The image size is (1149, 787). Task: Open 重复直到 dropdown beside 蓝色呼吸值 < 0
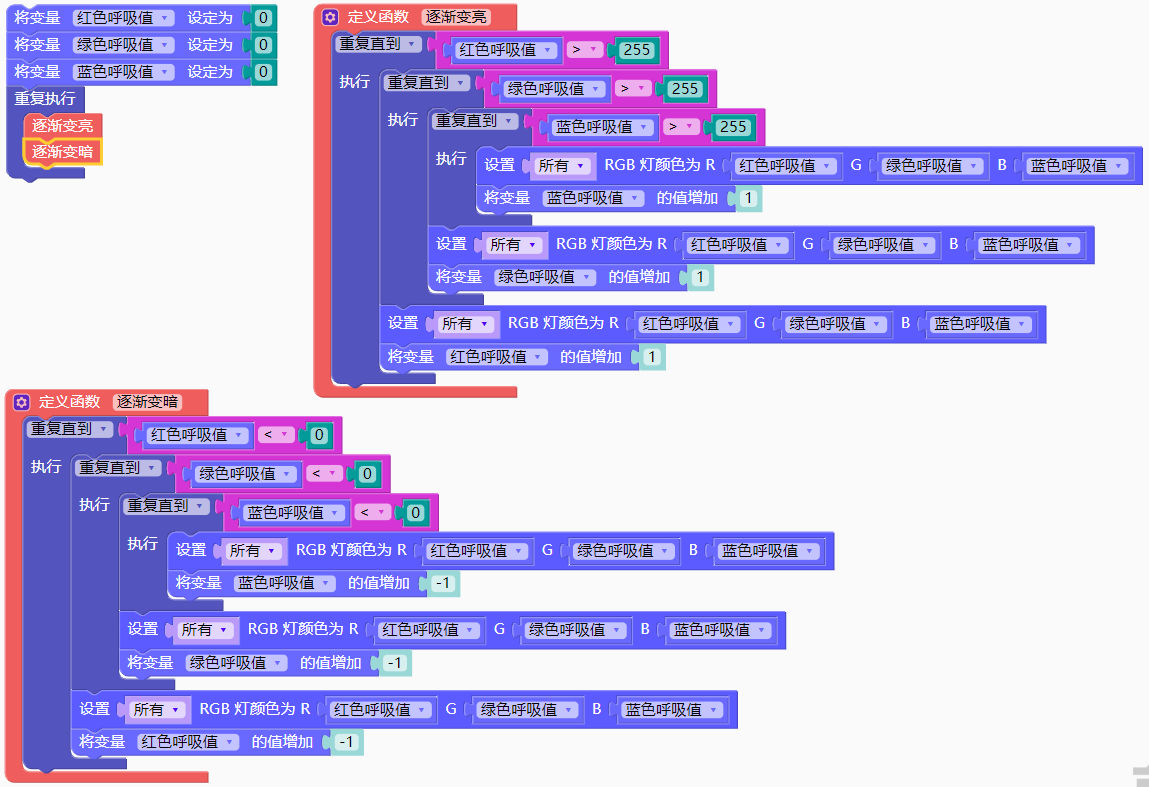pyautogui.click(x=166, y=506)
